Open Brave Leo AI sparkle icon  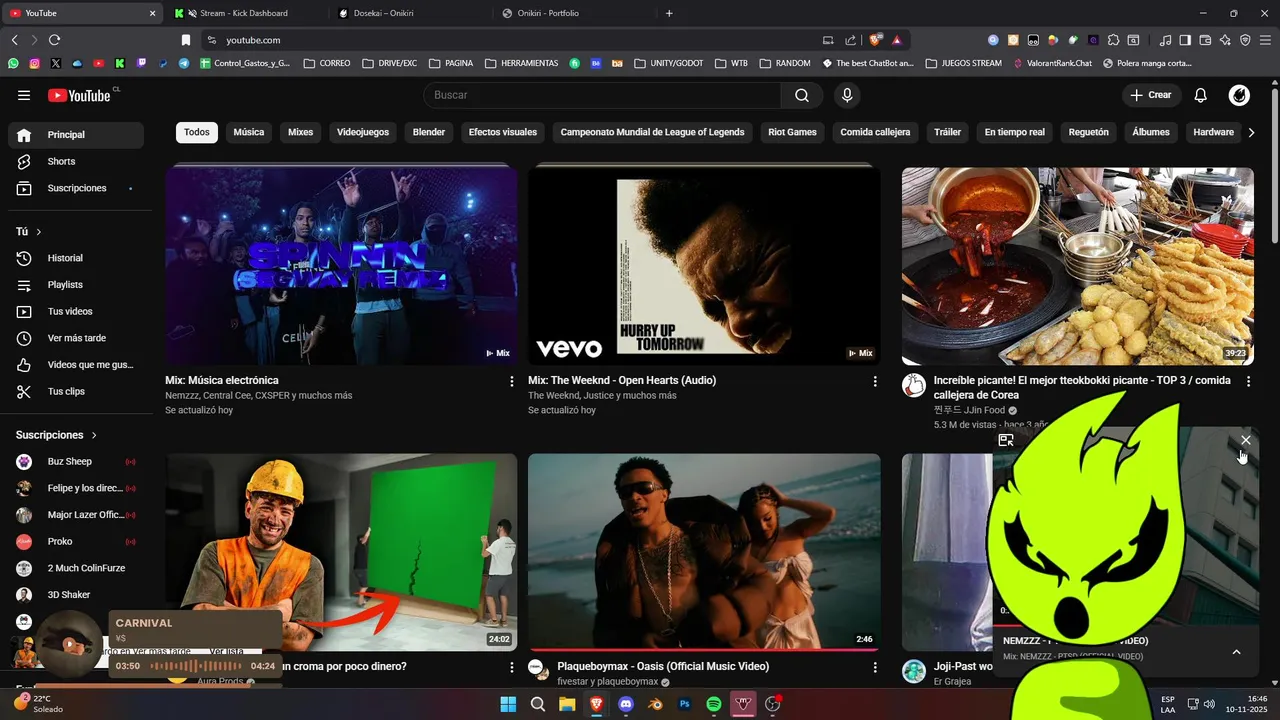point(1225,40)
